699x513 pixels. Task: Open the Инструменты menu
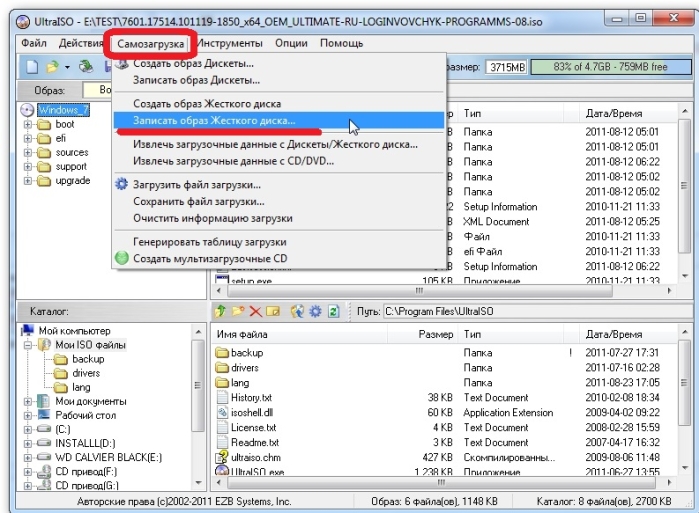click(x=230, y=43)
